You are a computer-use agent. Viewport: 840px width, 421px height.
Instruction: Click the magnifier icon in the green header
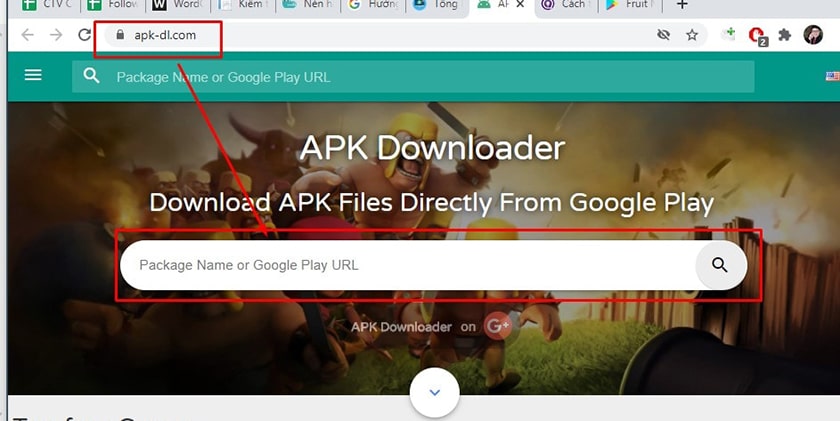click(92, 76)
